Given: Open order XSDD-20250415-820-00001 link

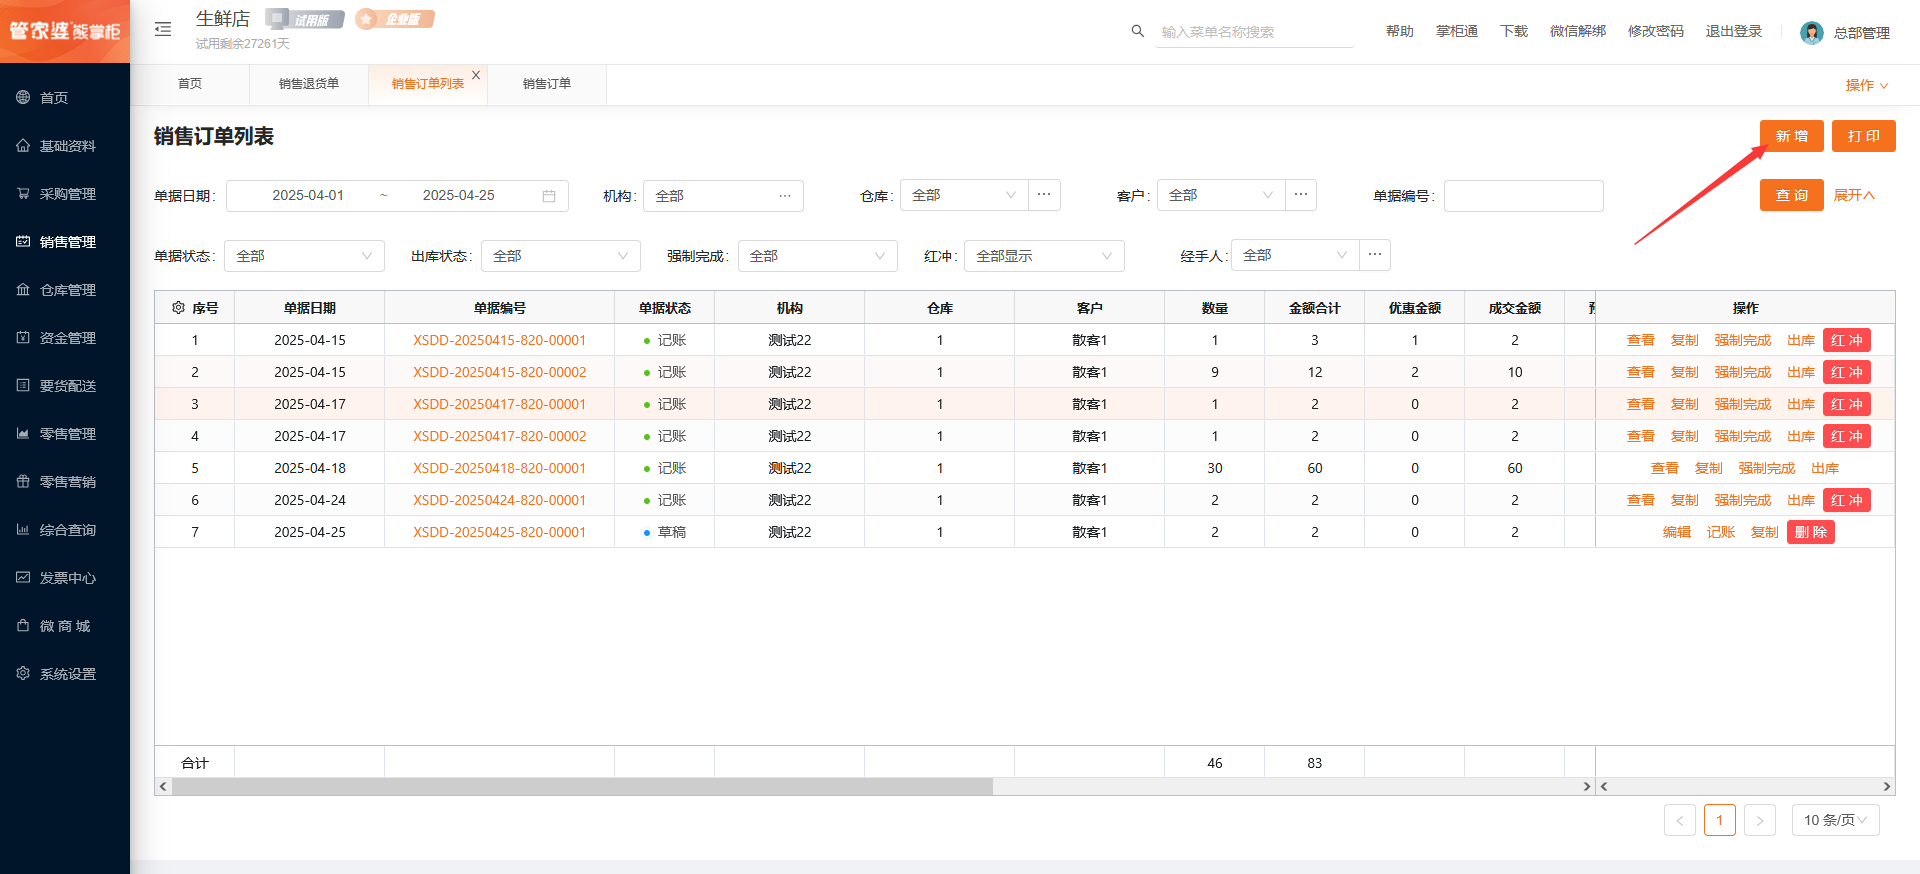Looking at the screenshot, I should [x=499, y=340].
